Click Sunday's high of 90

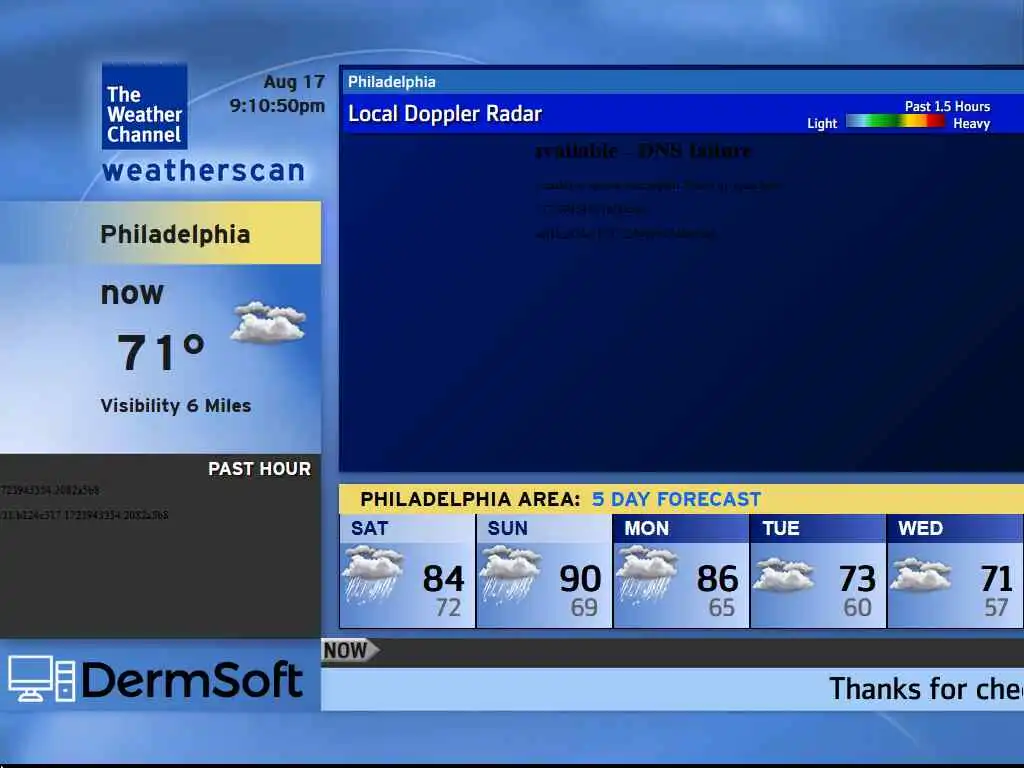[580, 579]
